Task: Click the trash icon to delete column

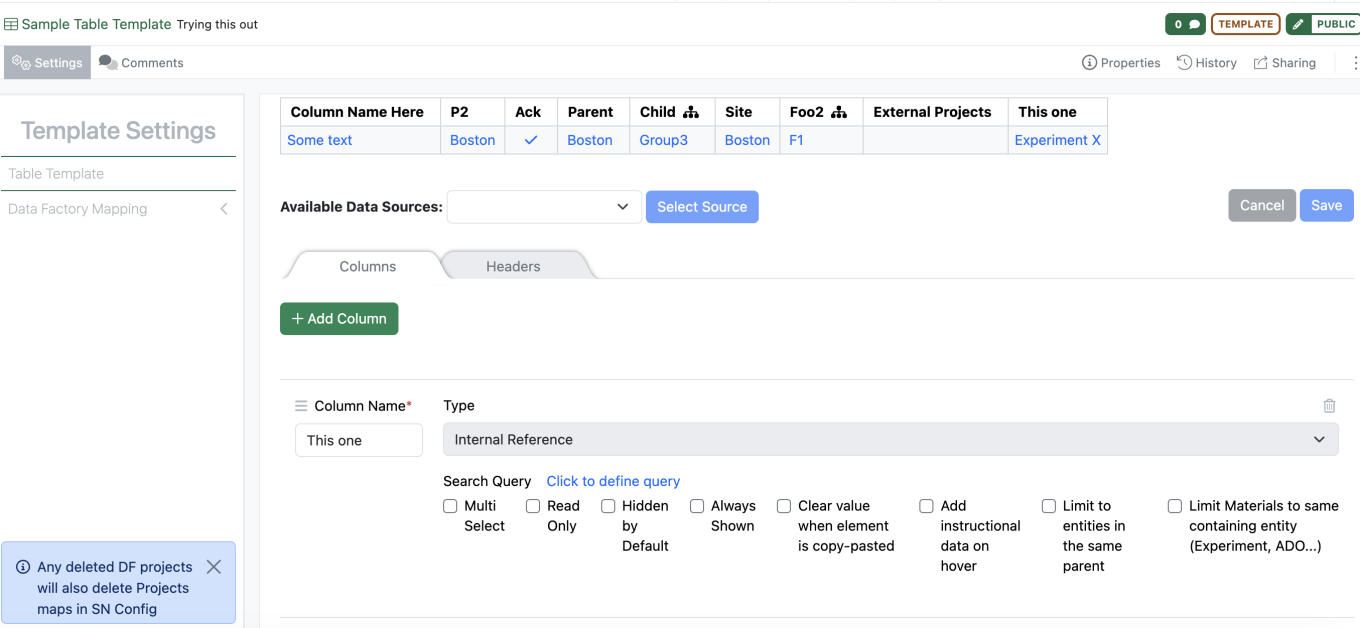Action: 1329,406
